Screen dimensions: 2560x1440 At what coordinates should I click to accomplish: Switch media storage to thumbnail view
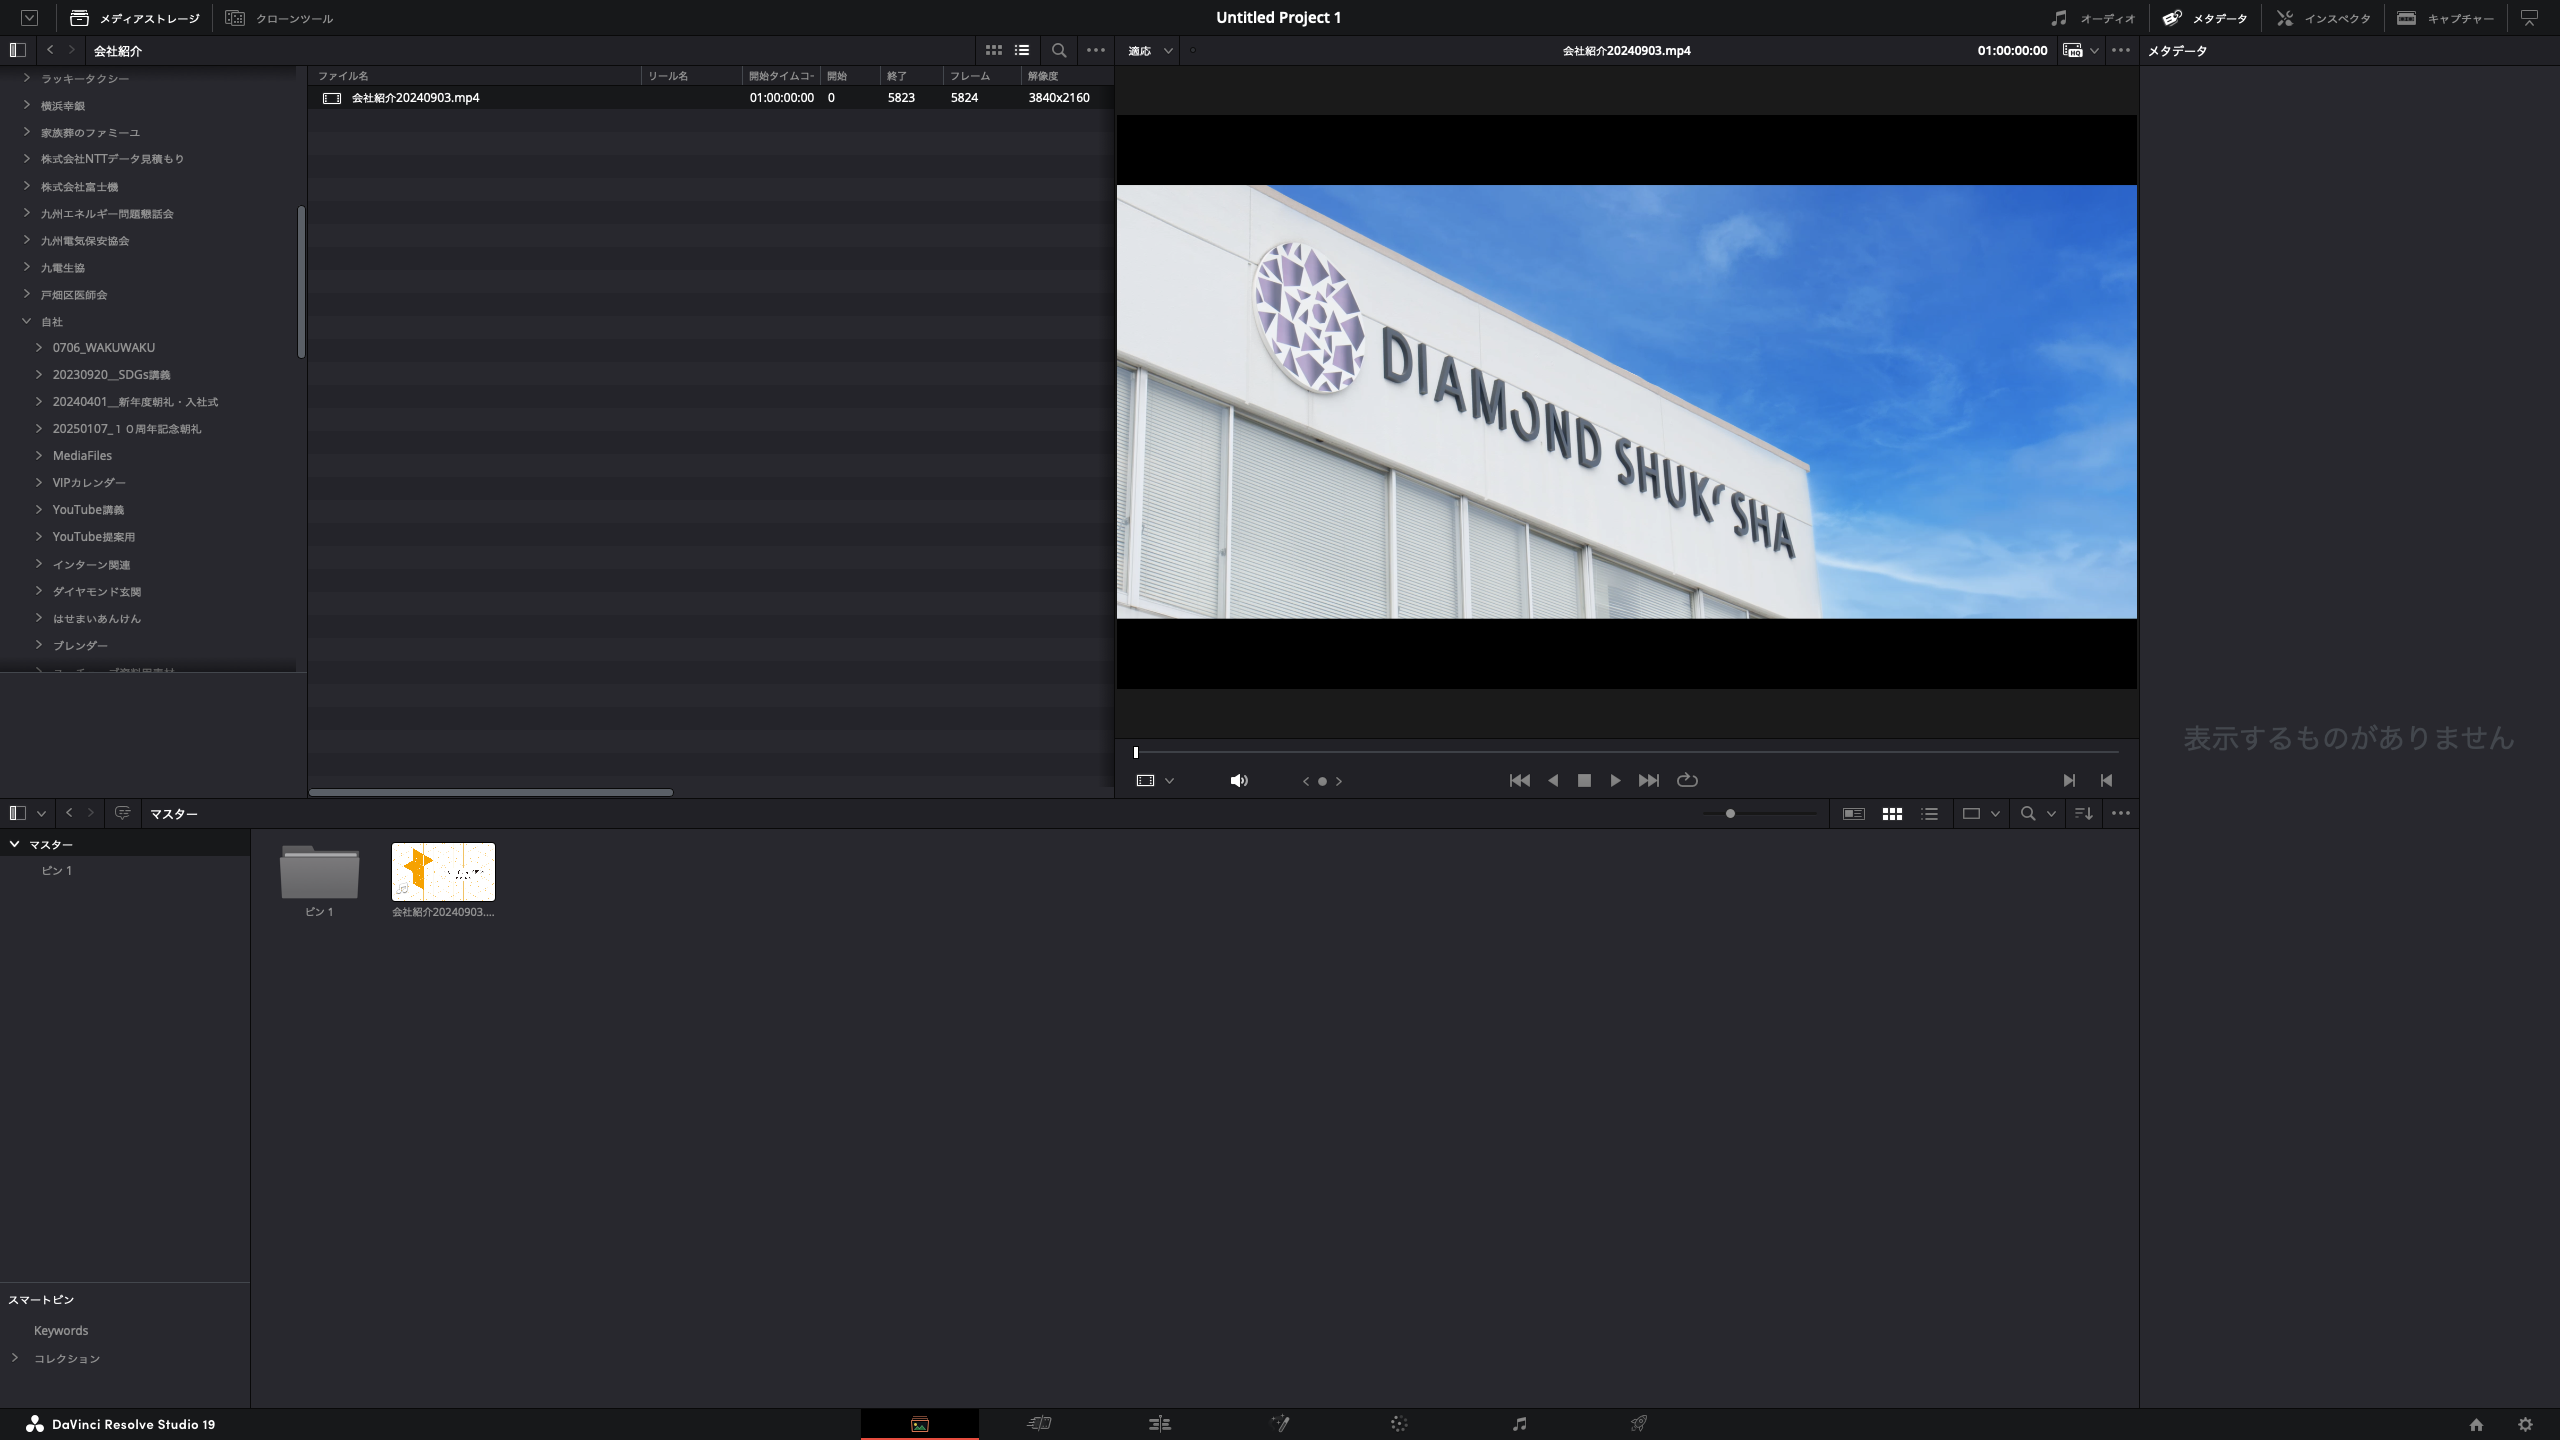[993, 50]
